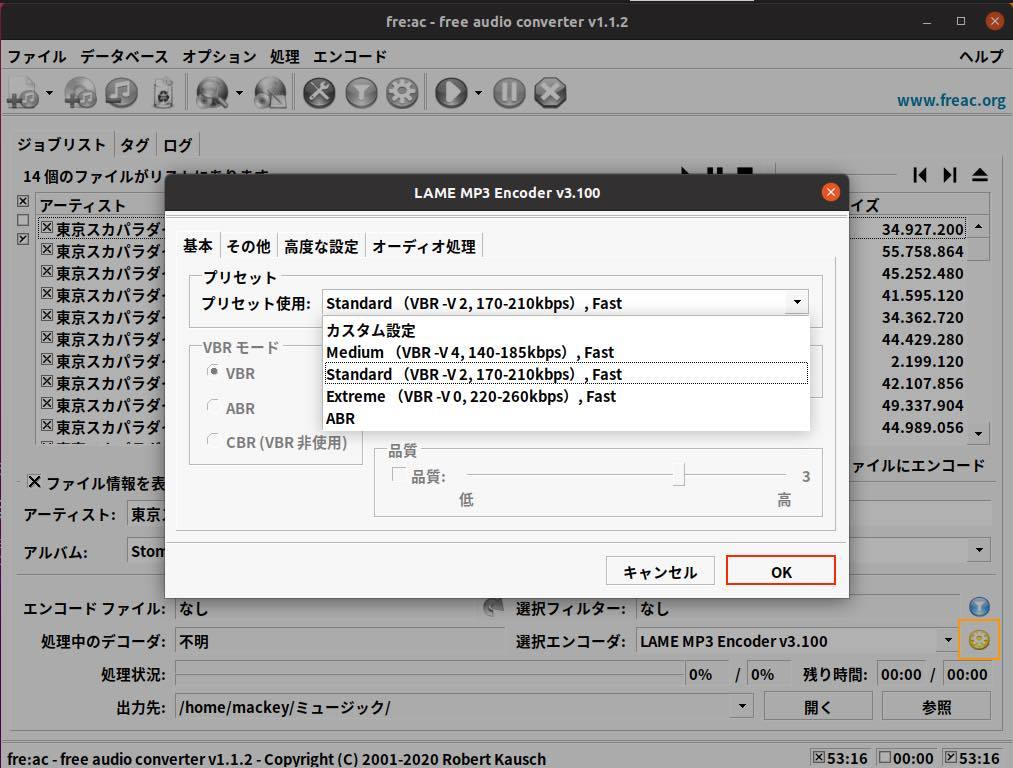Click the toggle selection icon beside joblist
This screenshot has height=768, width=1013.
23,238
